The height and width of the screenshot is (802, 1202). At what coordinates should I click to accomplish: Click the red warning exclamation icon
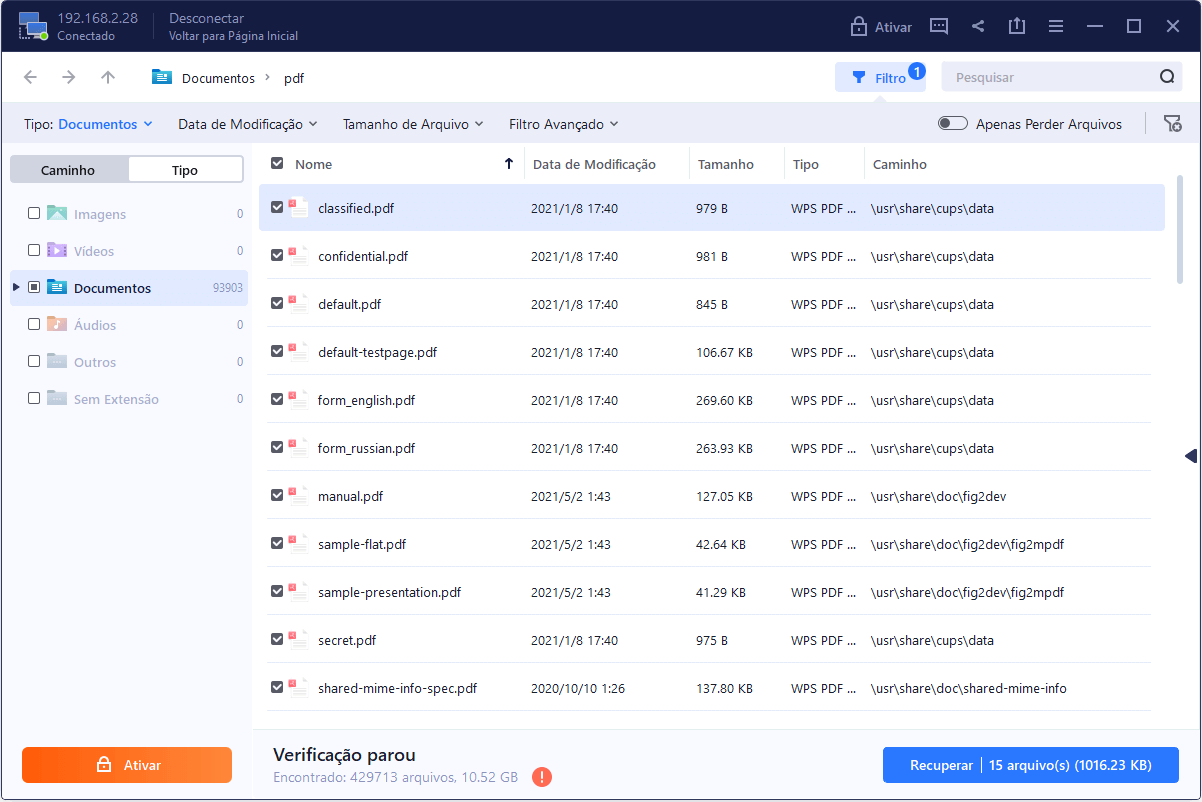point(541,777)
